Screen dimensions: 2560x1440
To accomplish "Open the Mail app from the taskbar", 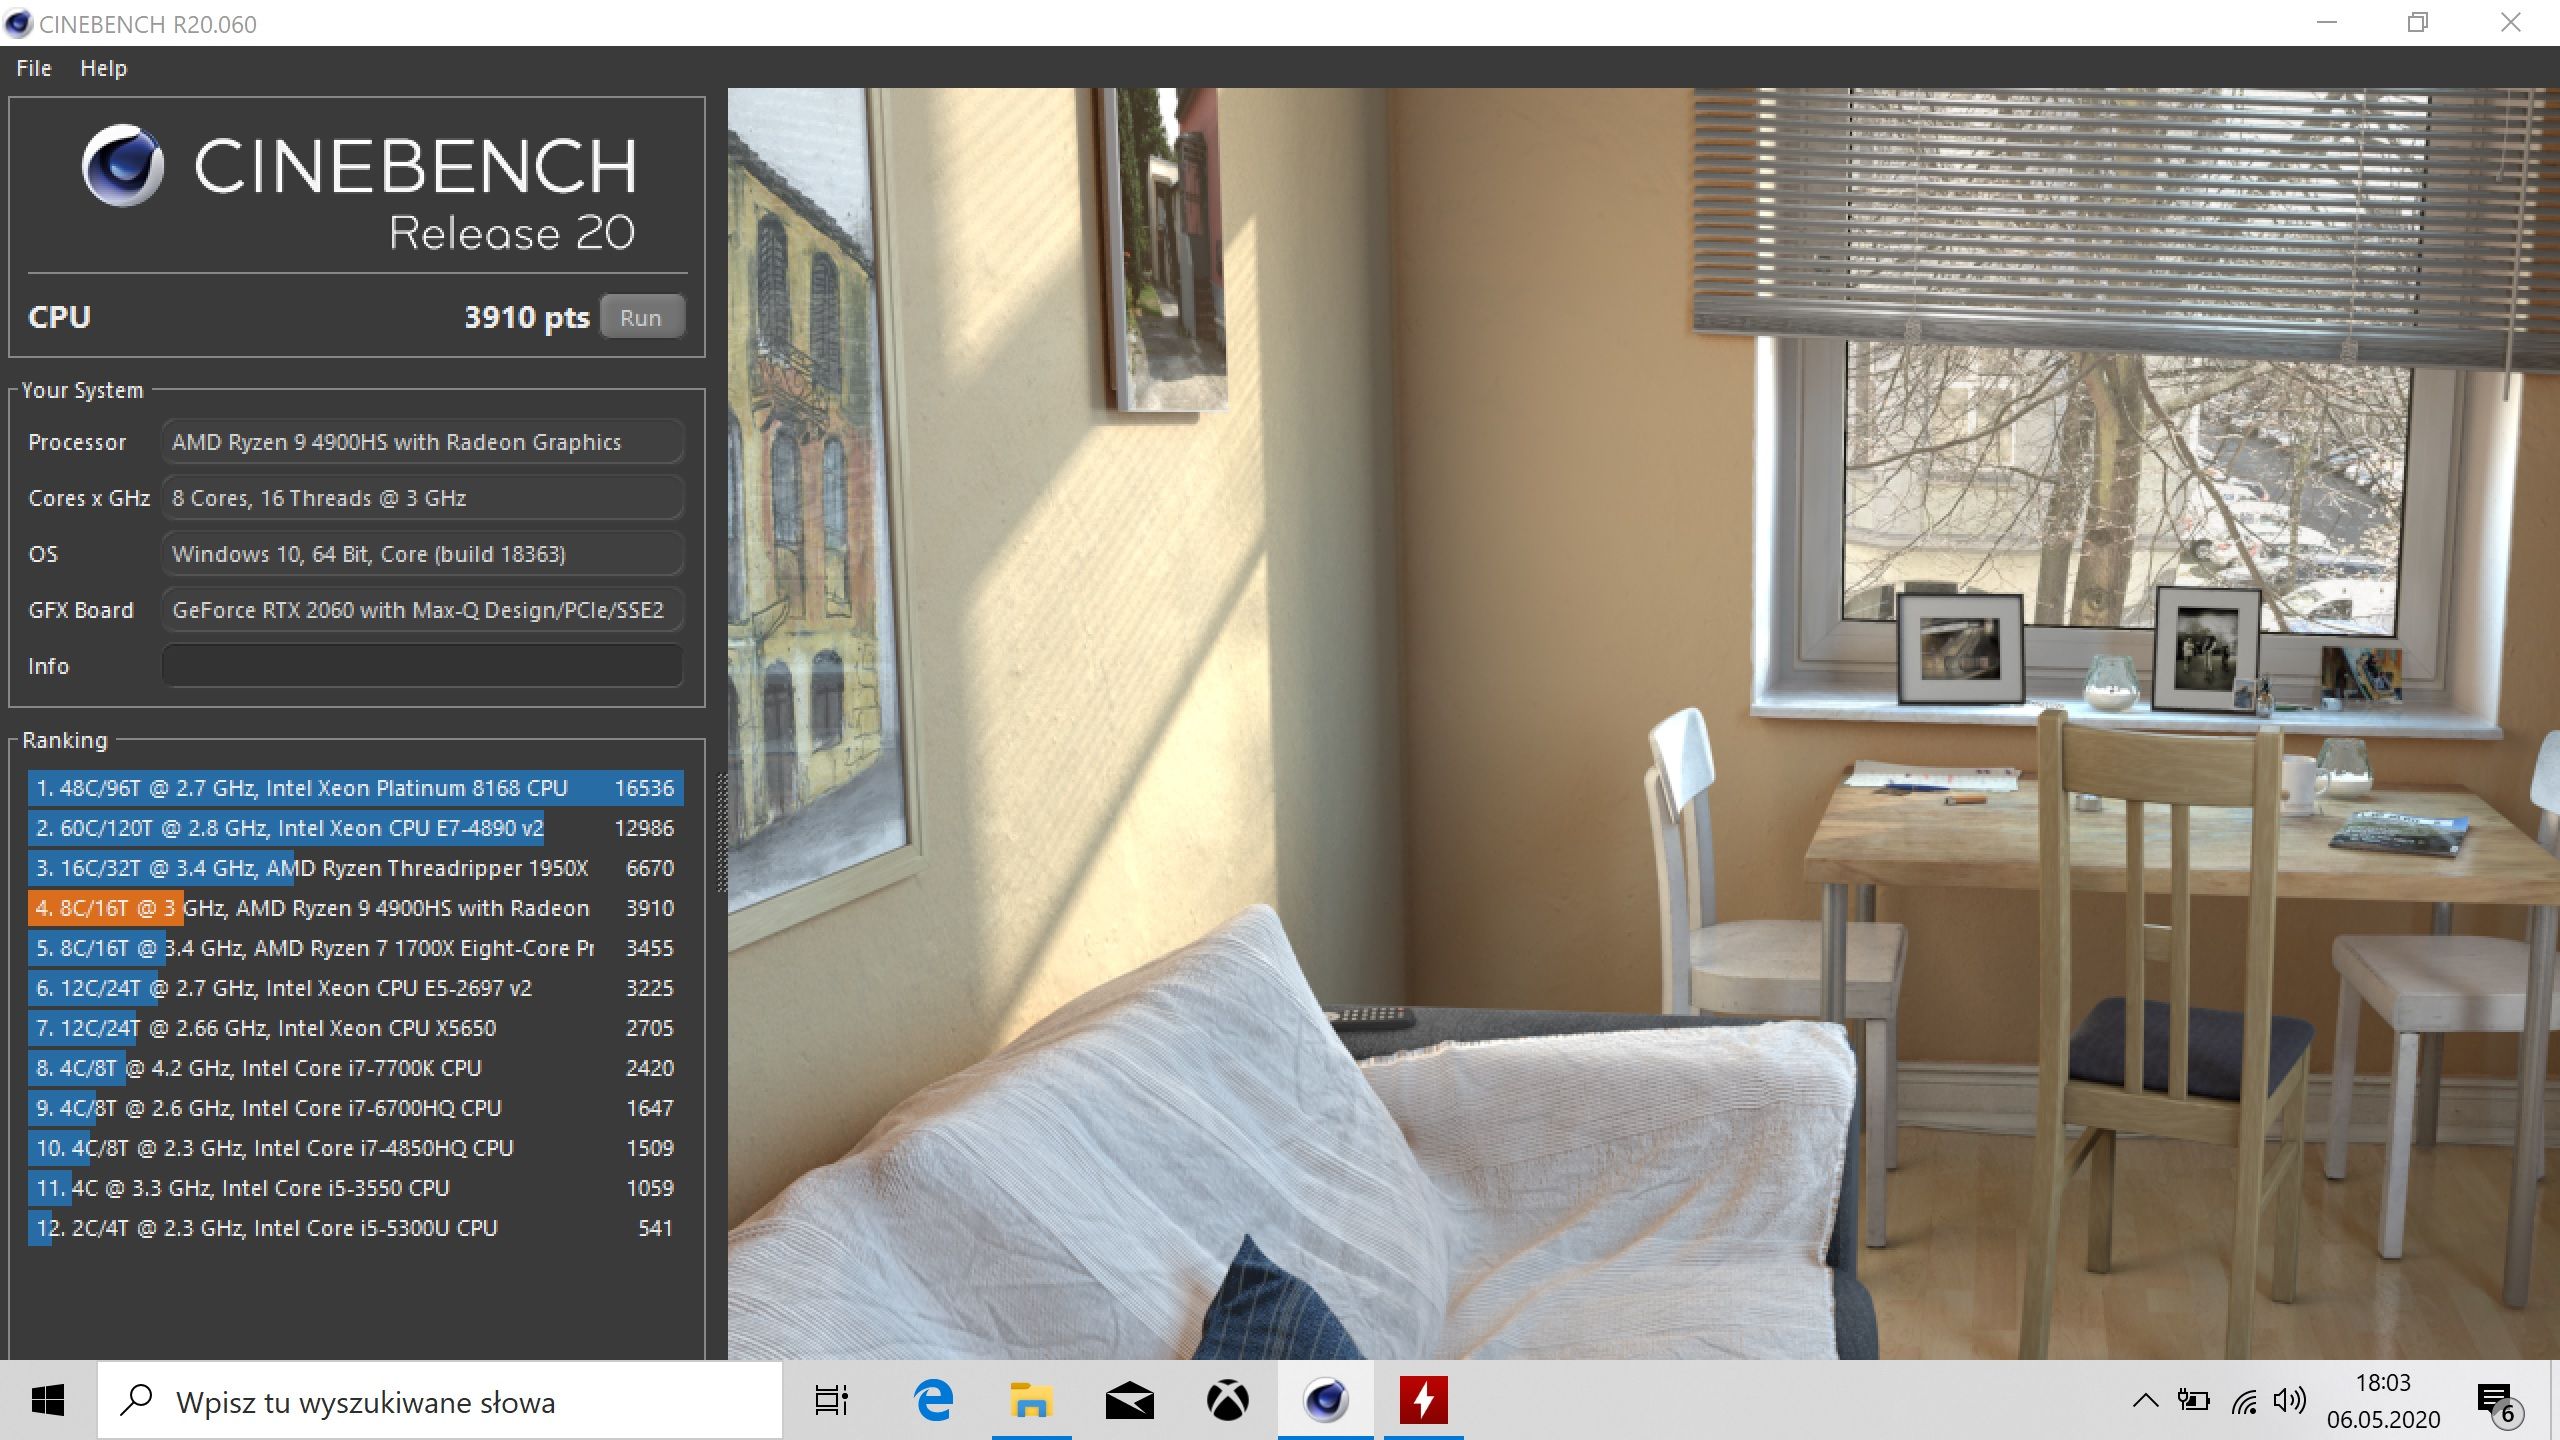I will pyautogui.click(x=1129, y=1400).
